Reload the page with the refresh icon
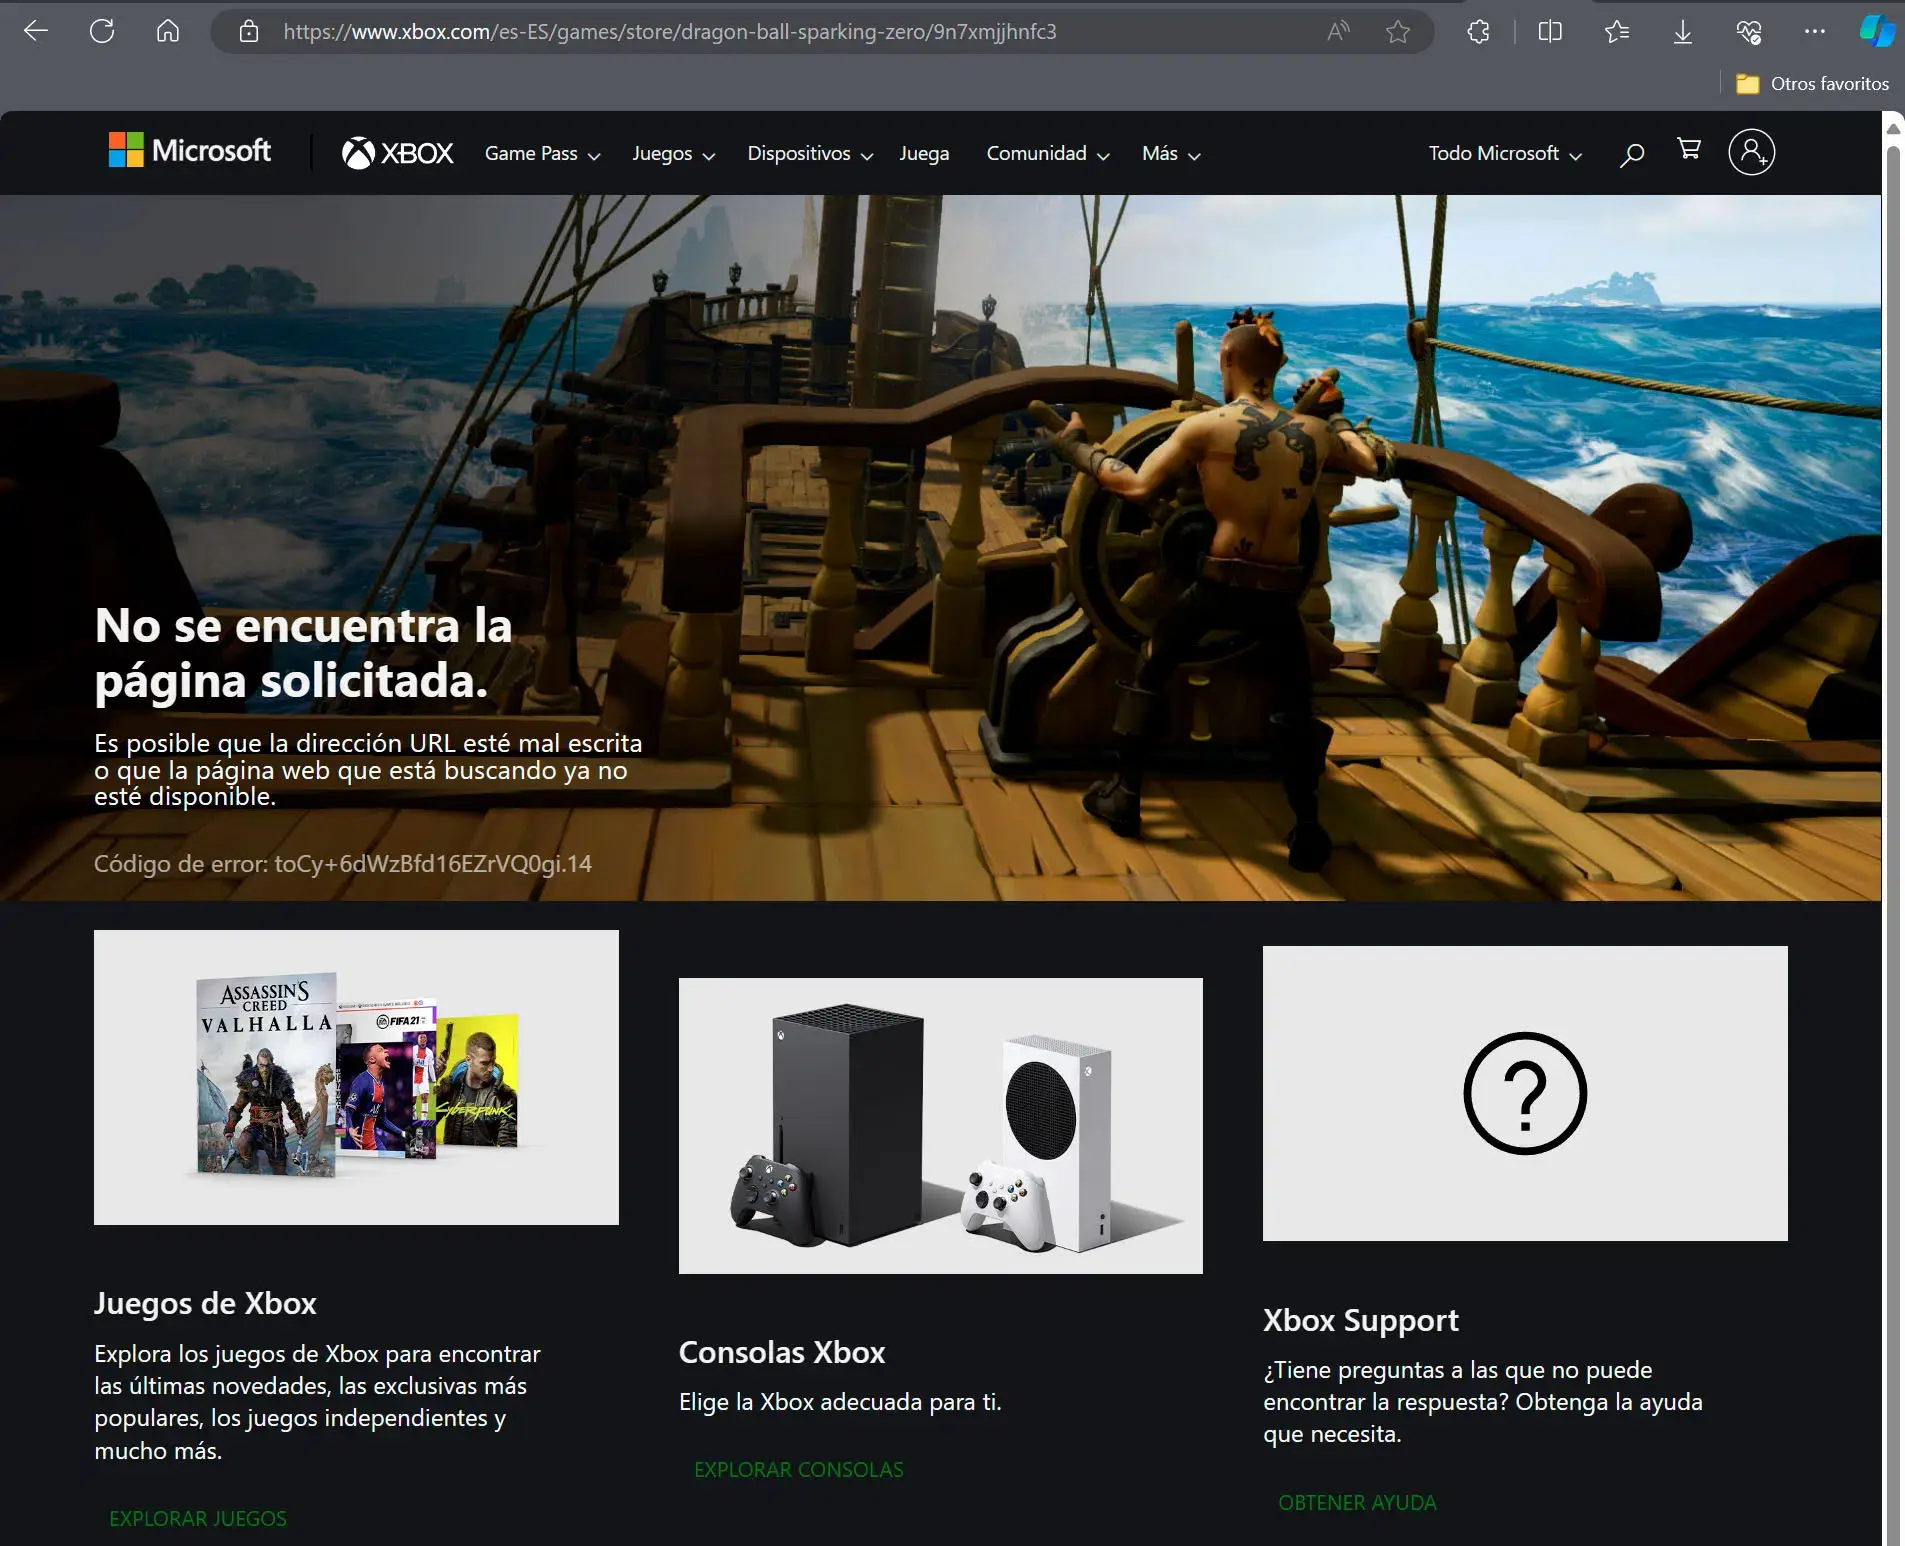The image size is (1905, 1546). (102, 31)
